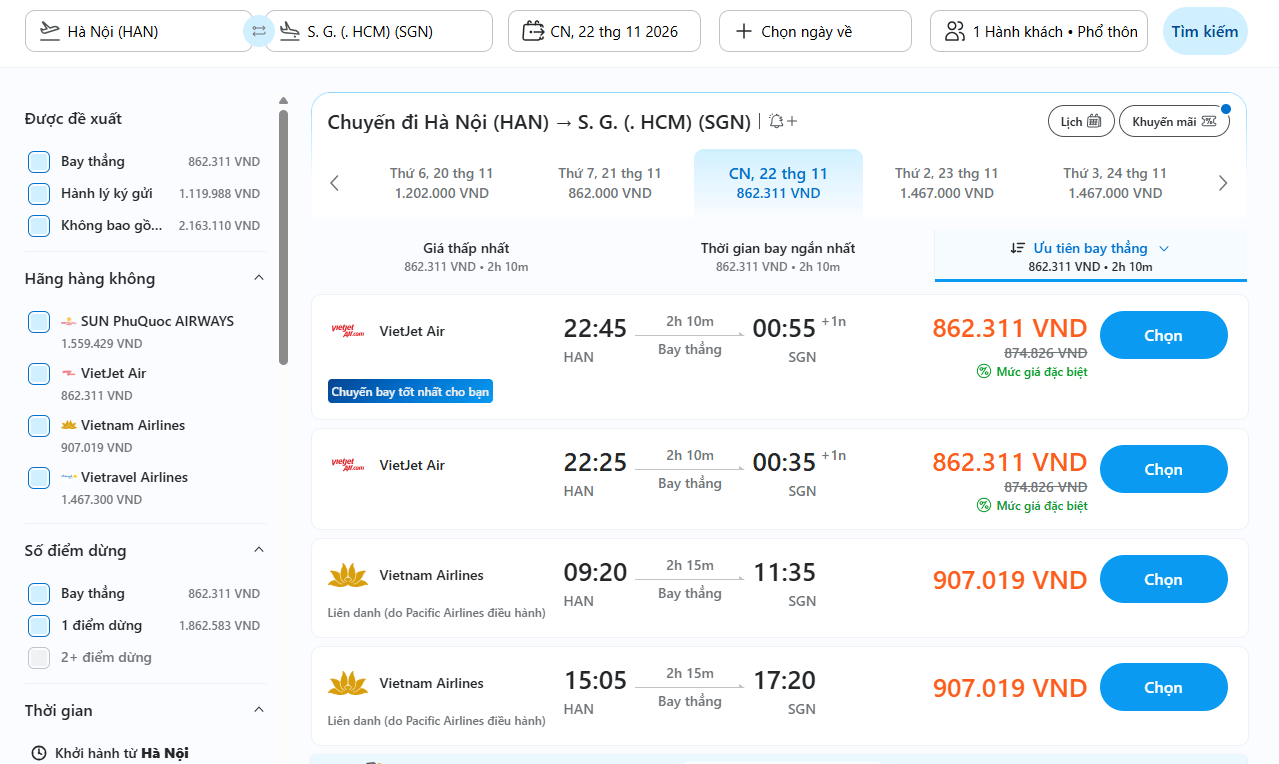This screenshot has width=1279, height=764.
Task: Check Bay thẳng under Được đề xuất
Action: [x=39, y=161]
